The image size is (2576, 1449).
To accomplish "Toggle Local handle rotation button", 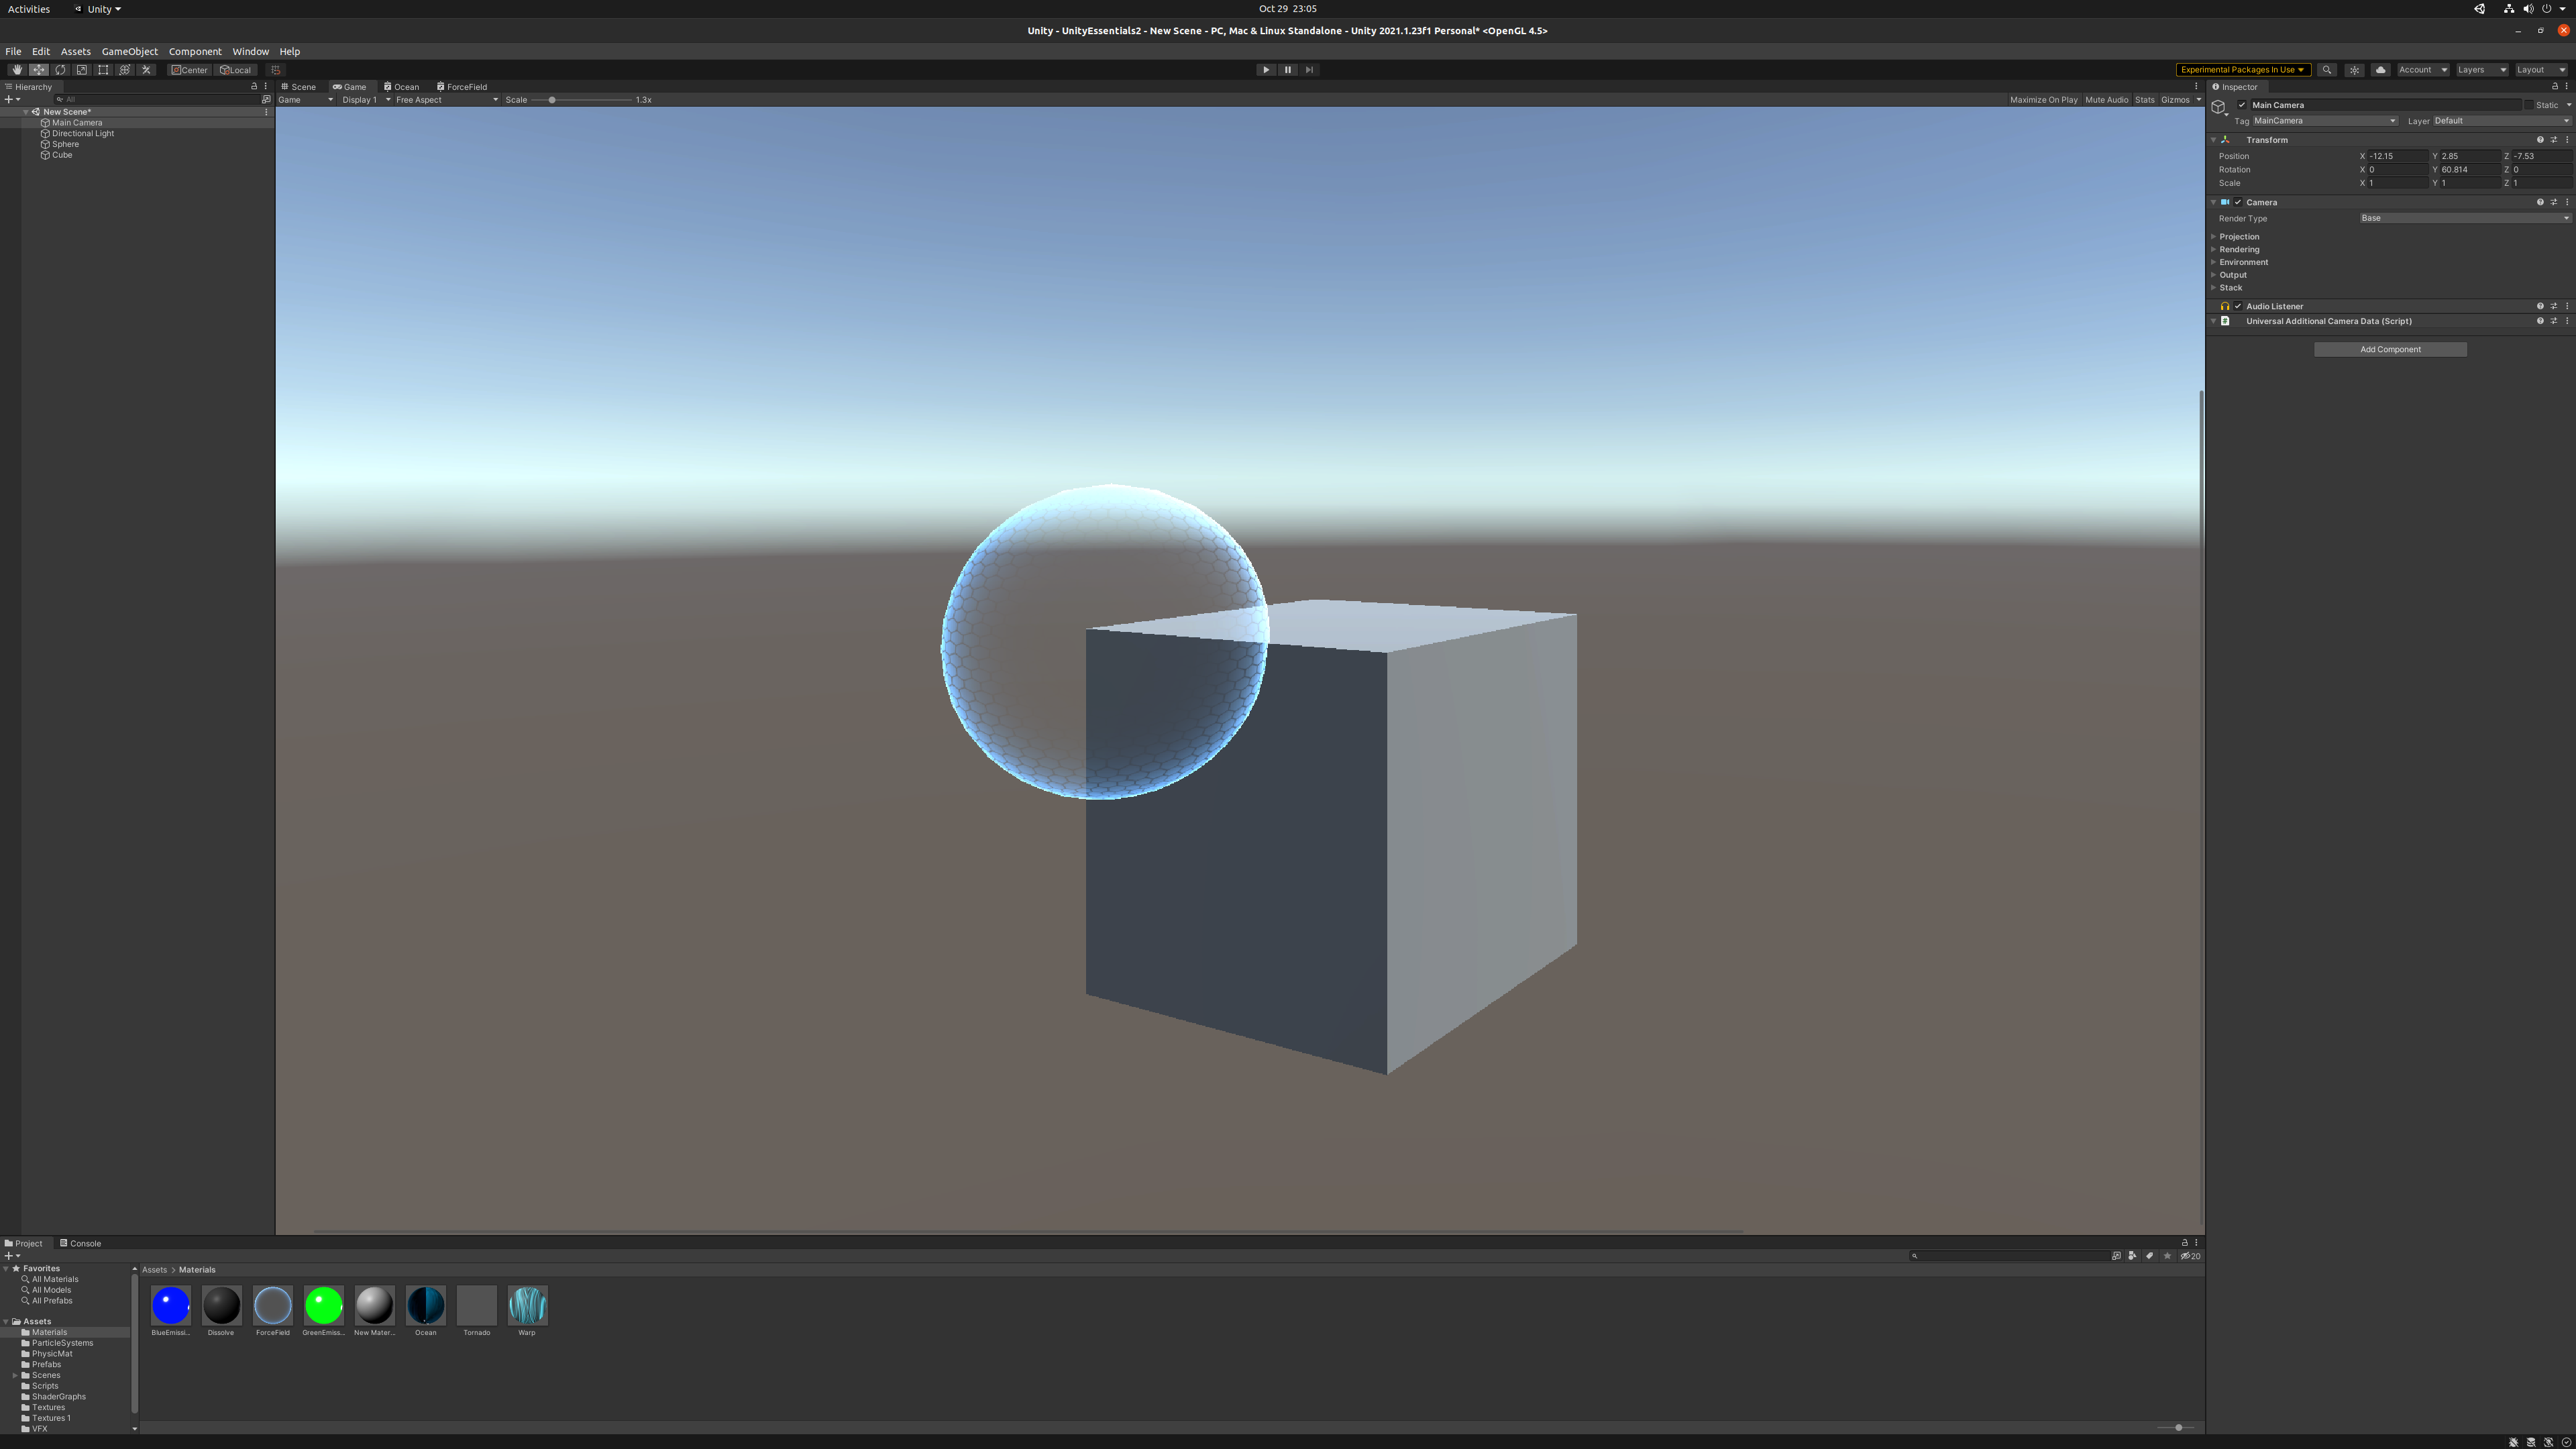I will [x=236, y=70].
